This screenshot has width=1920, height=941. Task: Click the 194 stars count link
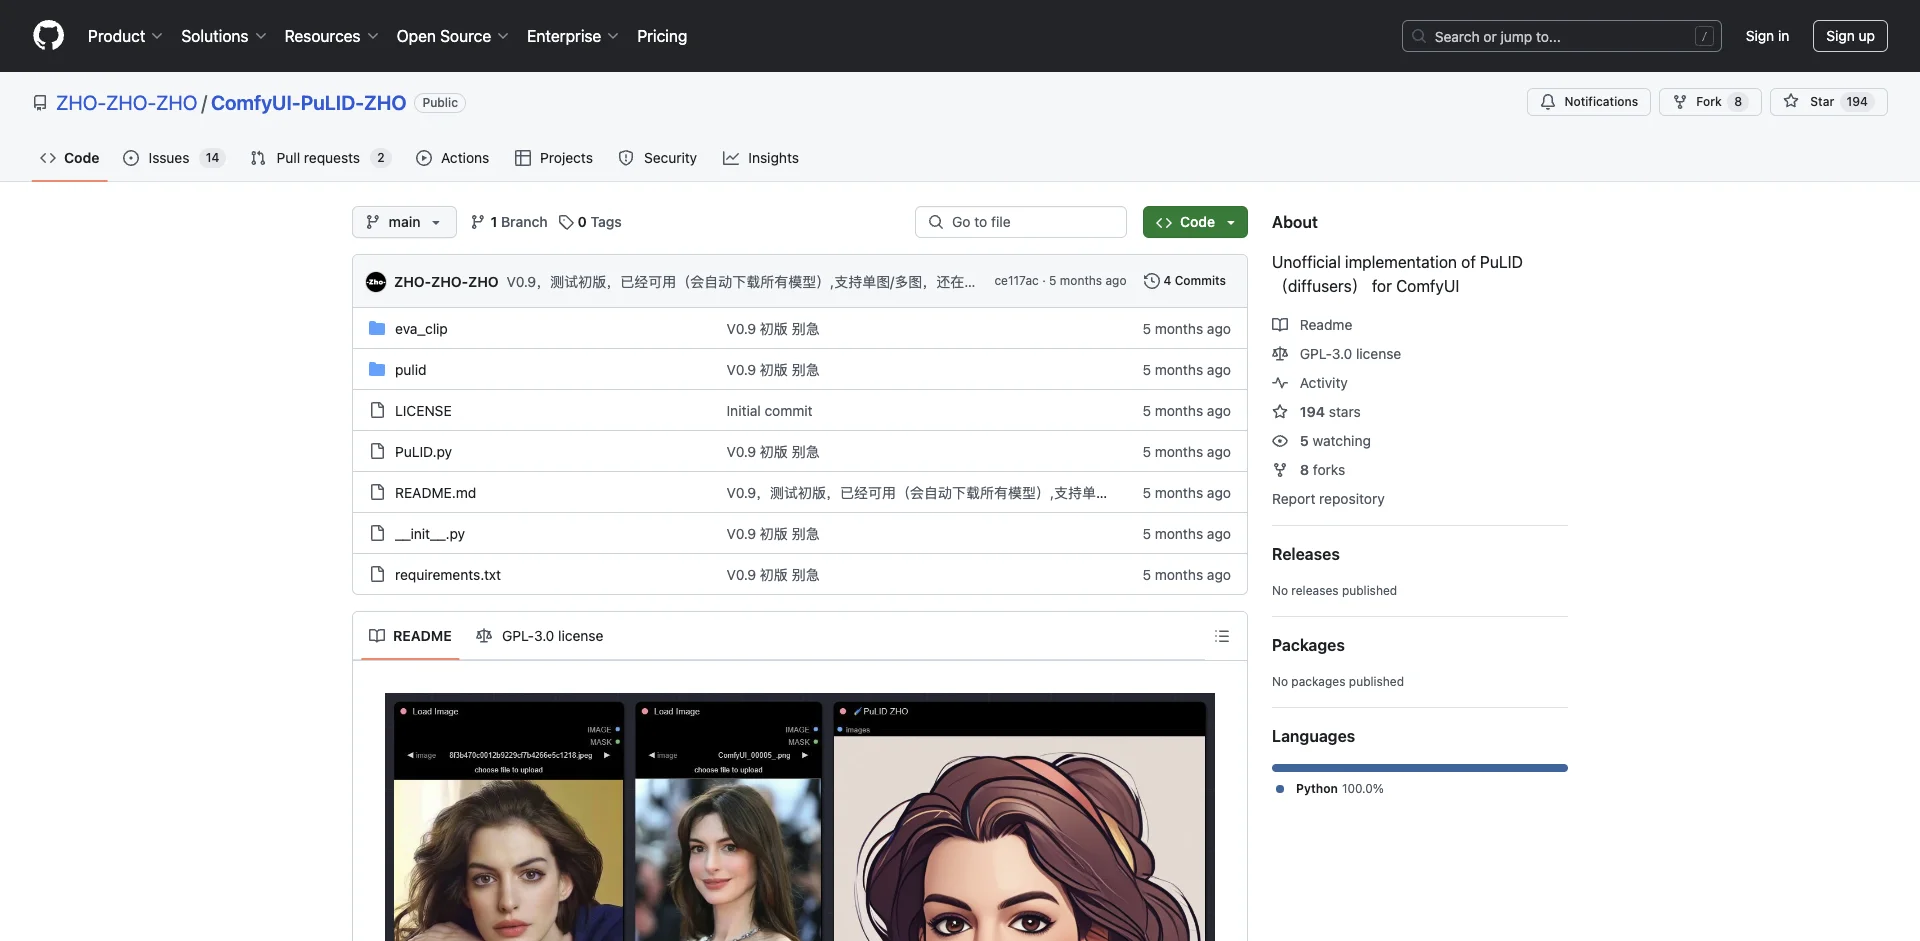coord(1330,412)
